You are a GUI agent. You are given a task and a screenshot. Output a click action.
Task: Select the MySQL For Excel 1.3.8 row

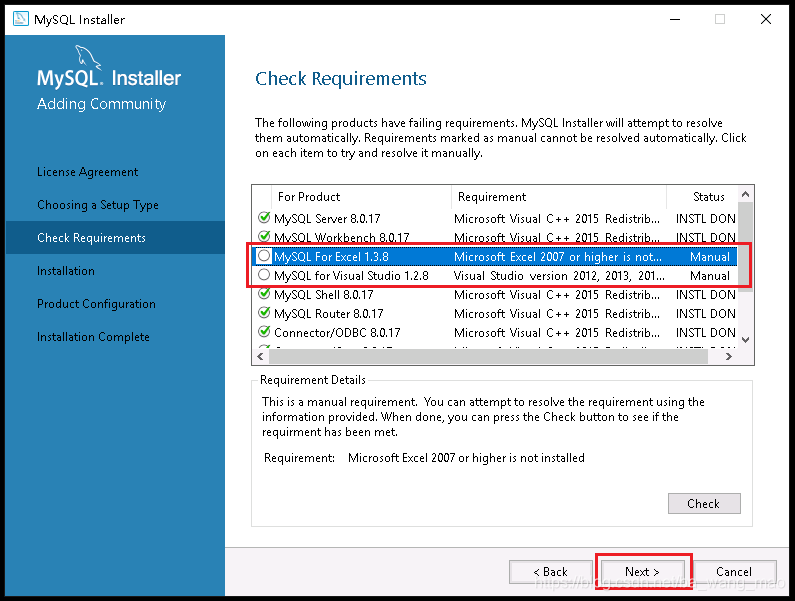point(495,257)
